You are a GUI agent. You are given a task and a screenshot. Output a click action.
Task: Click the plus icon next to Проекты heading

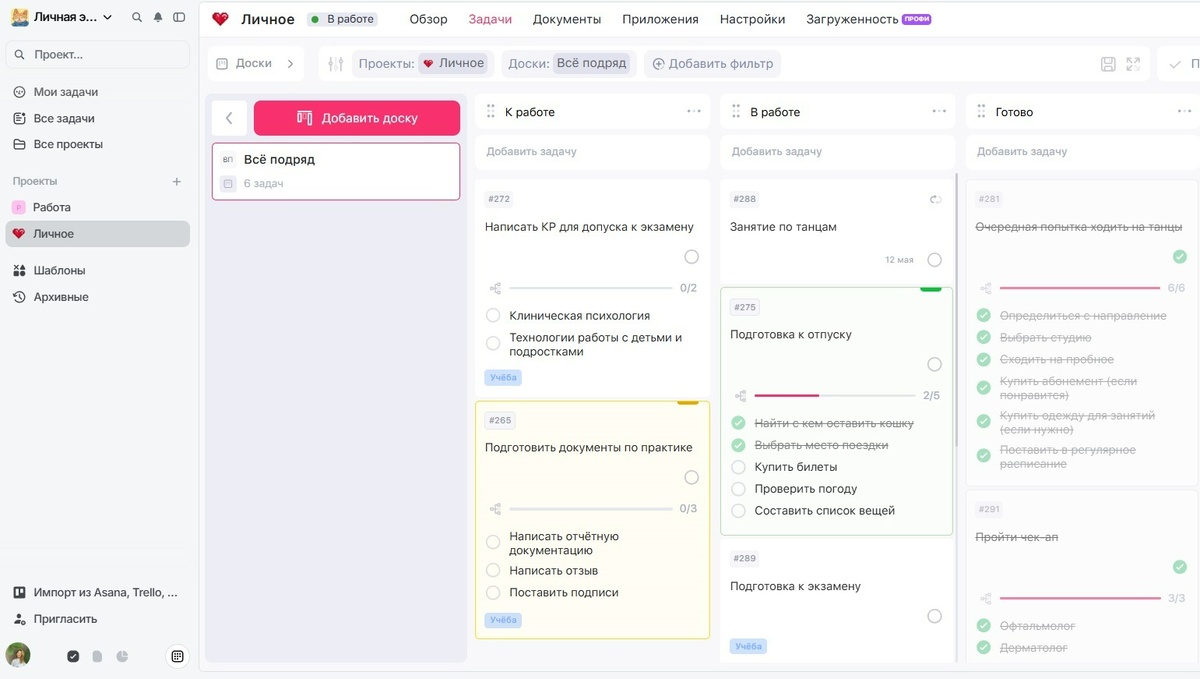pos(177,181)
